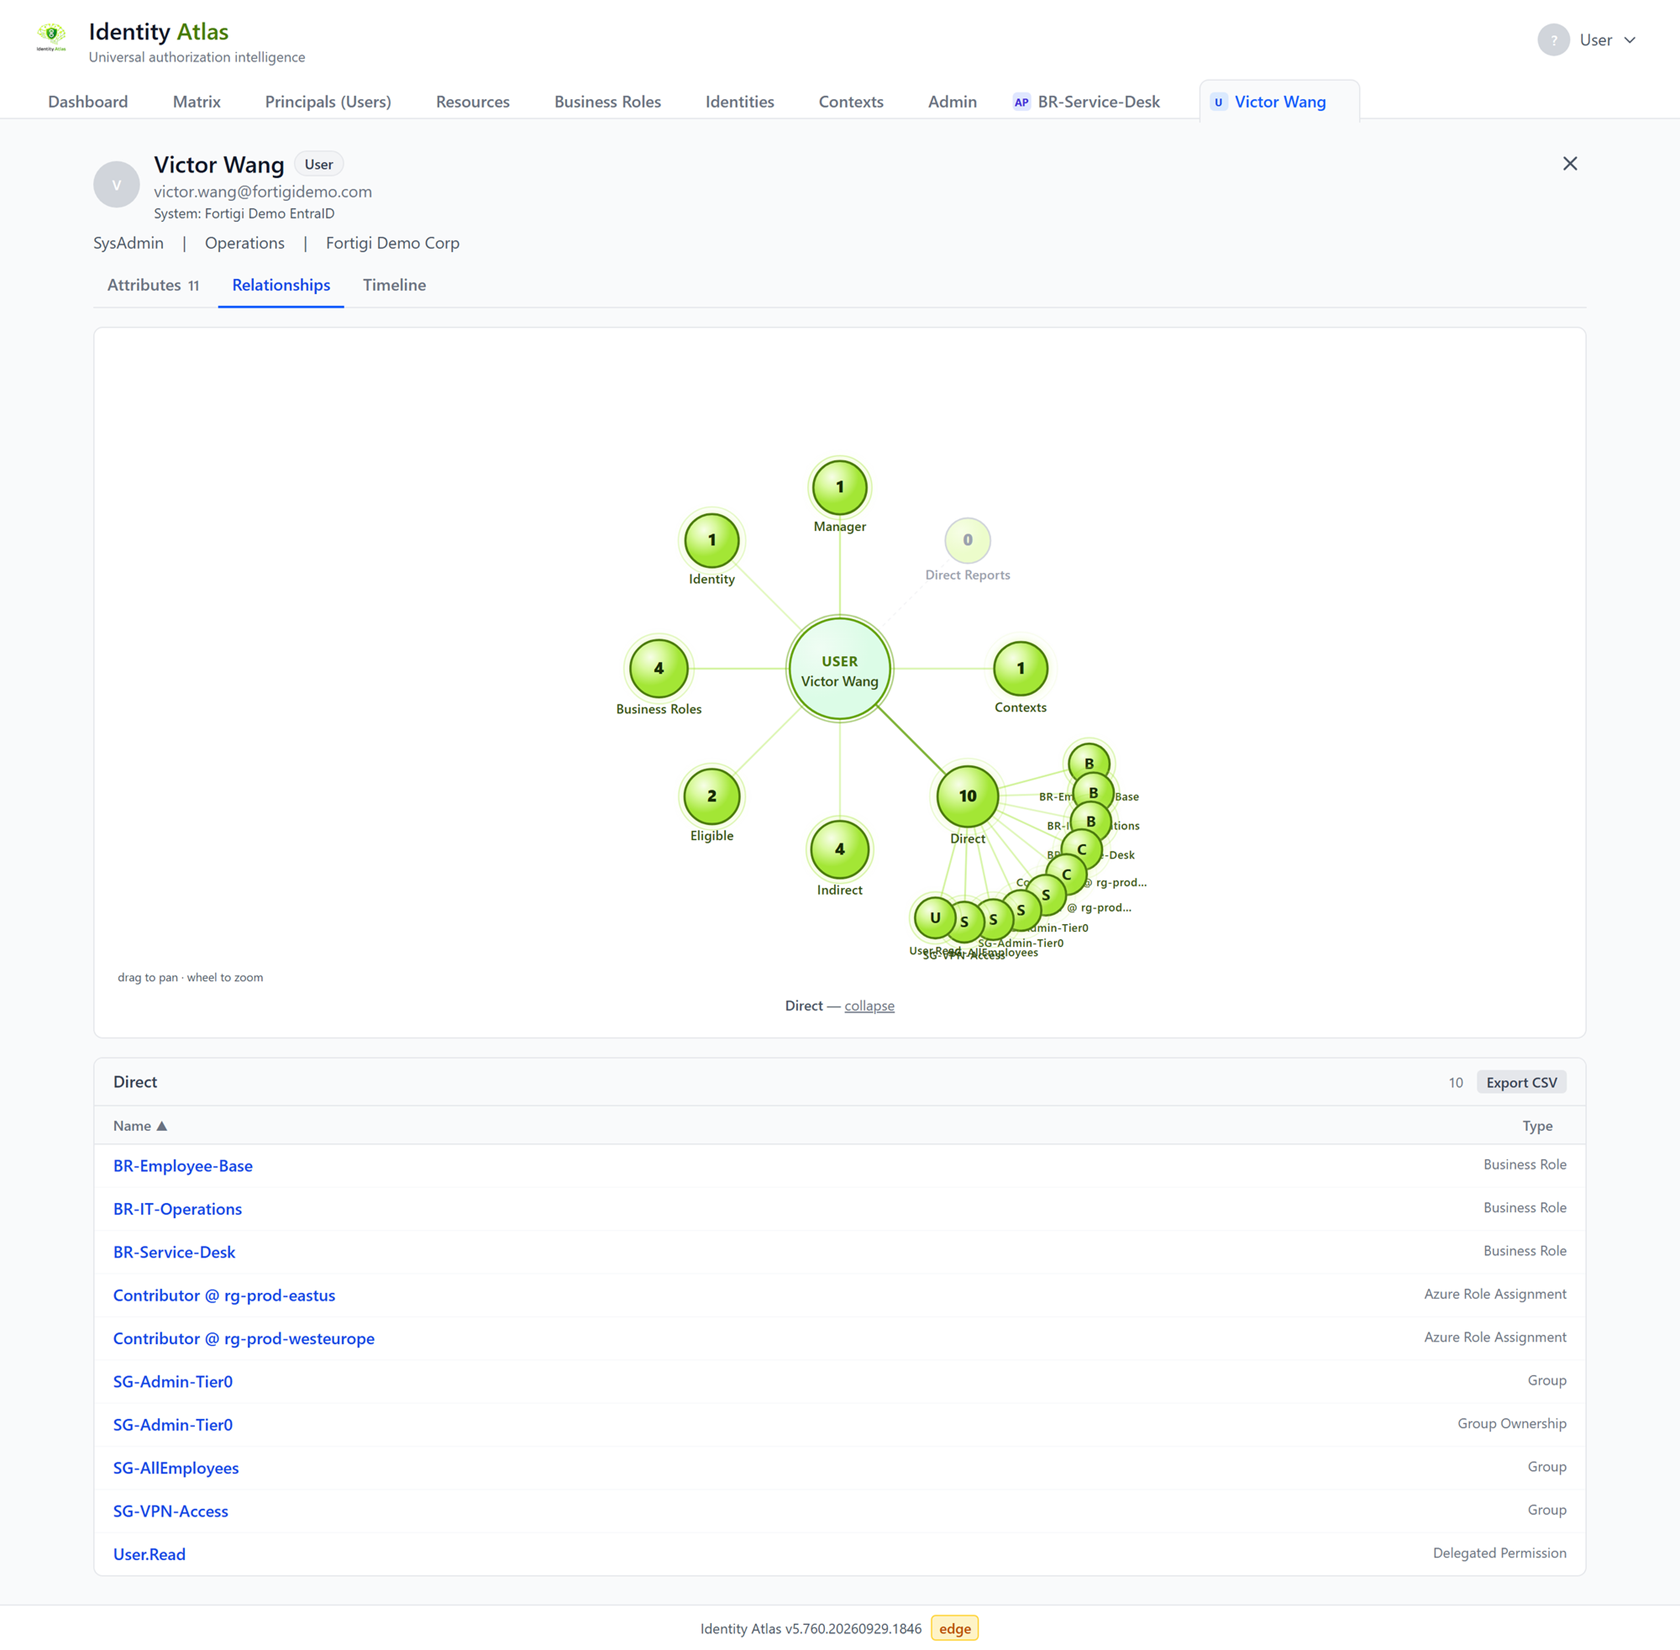Click the Type column header

coord(1537,1126)
